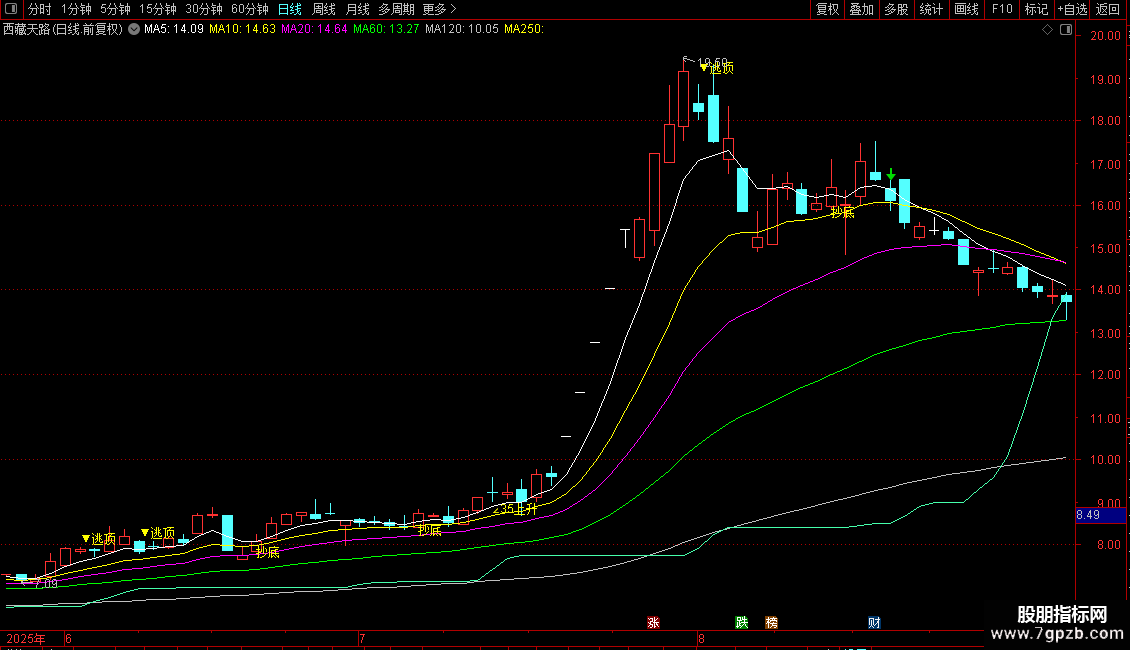Screen dimensions: 1130x650
Task: Add stock via +自选 button
Action: (1072, 9)
